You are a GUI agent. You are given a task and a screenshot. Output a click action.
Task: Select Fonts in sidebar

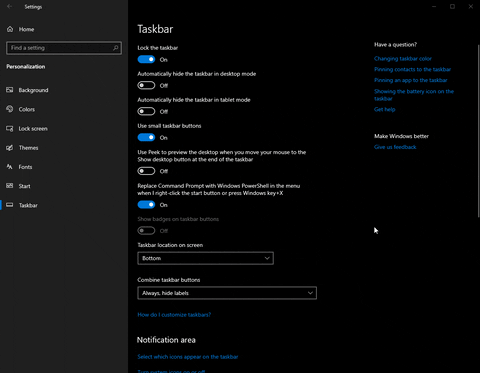pos(25,167)
